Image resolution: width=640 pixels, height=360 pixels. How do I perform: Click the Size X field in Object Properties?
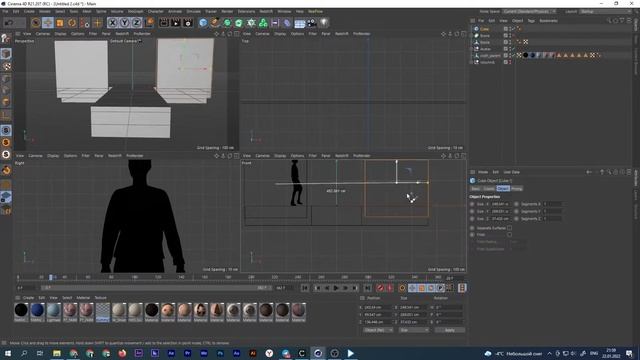(x=500, y=204)
